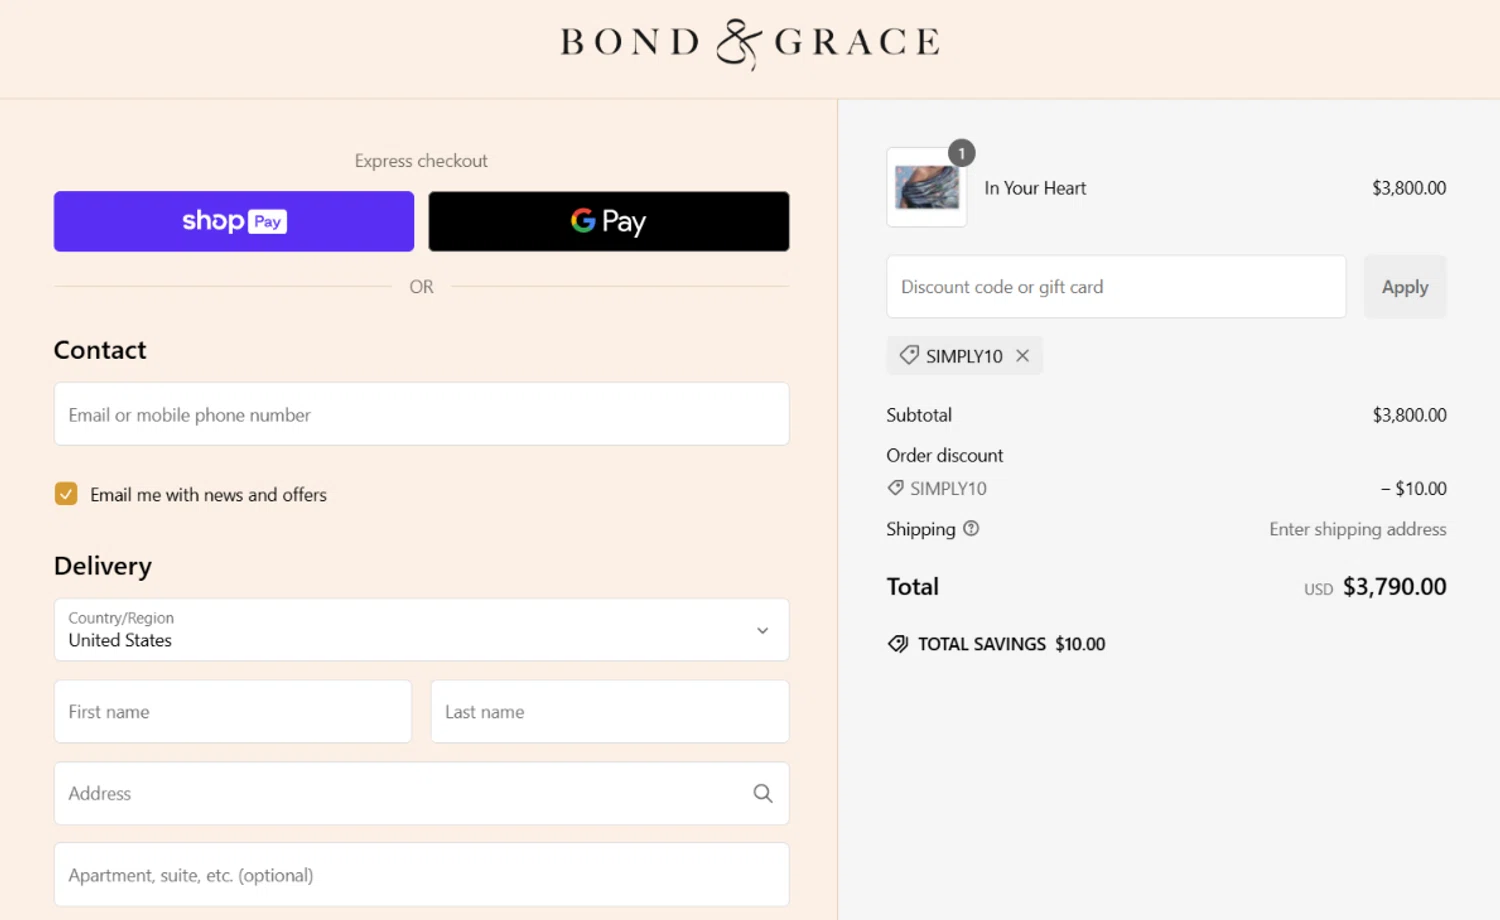
Task: Click the In Your Heart product thumbnail
Action: 927,187
